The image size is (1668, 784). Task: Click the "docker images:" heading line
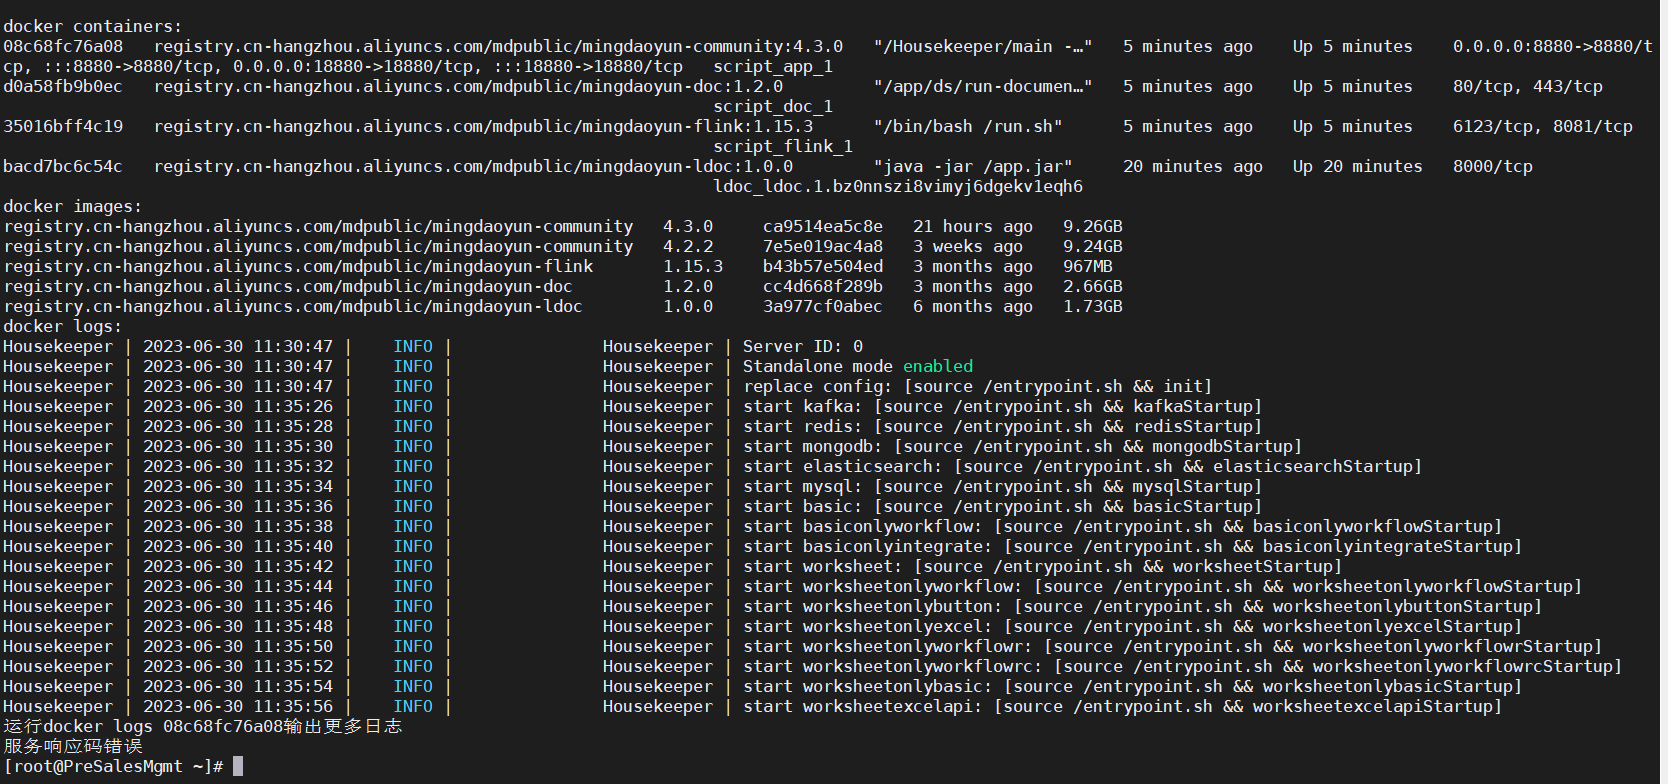[x=72, y=206]
